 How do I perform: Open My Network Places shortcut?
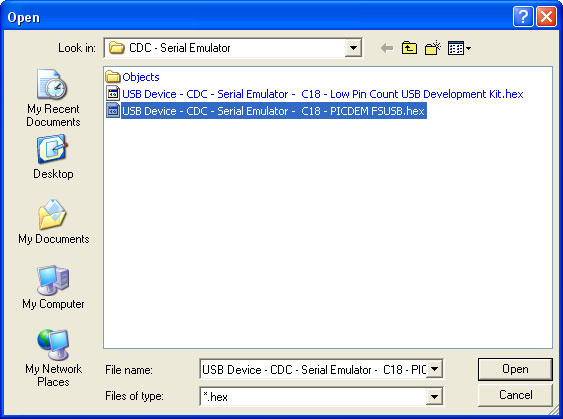tap(53, 358)
